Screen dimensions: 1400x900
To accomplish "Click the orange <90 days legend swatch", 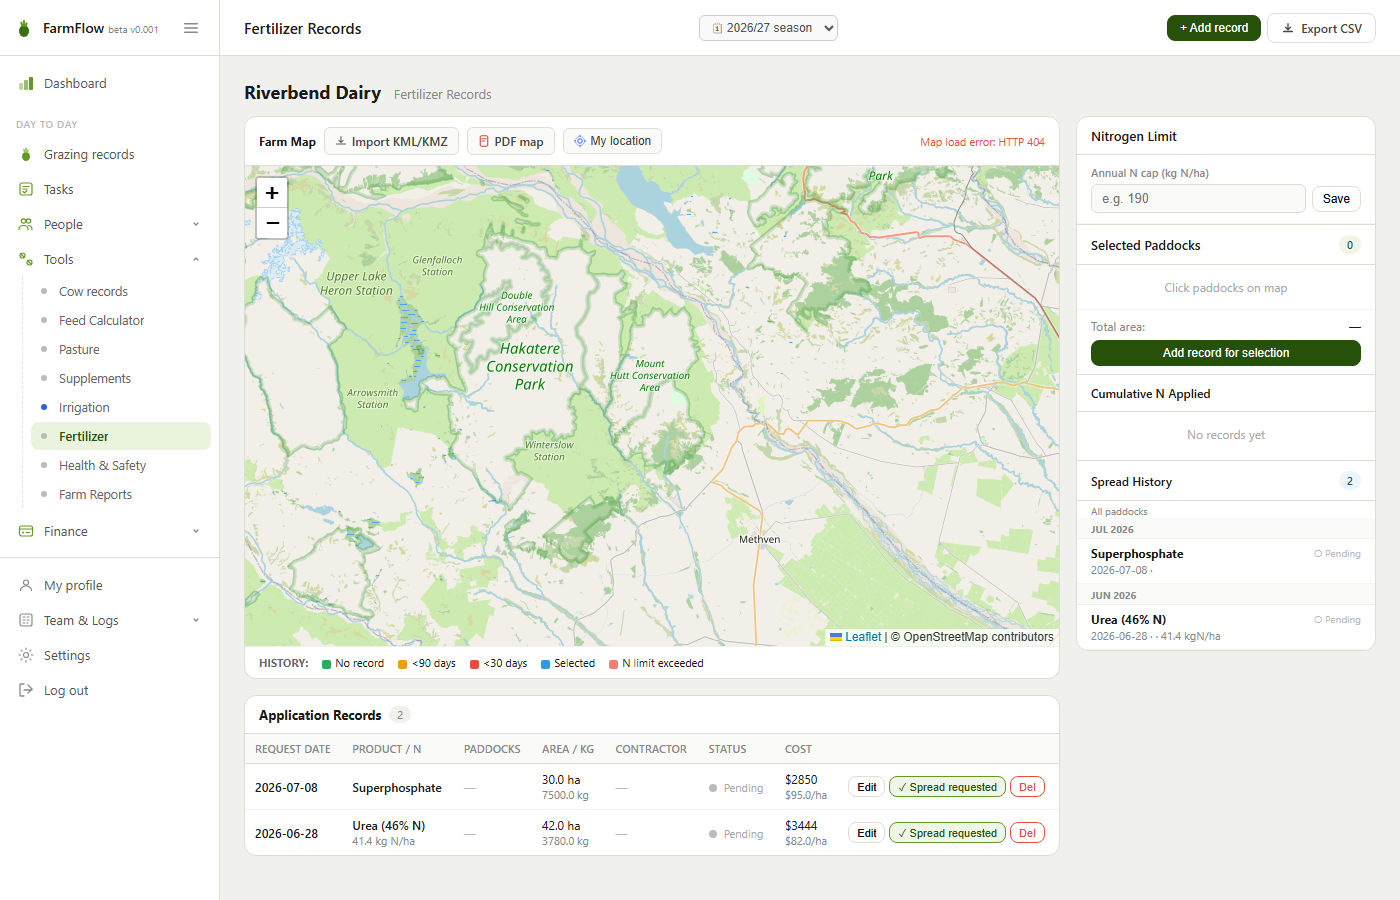I will (403, 664).
